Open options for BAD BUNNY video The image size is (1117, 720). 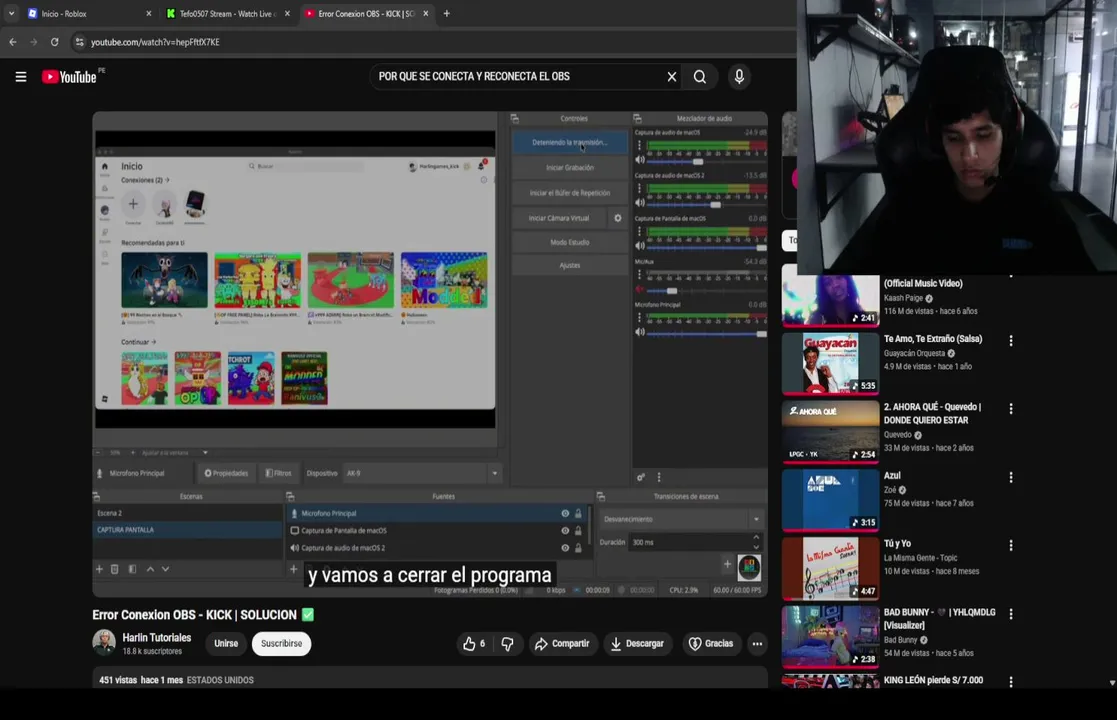coord(1011,614)
